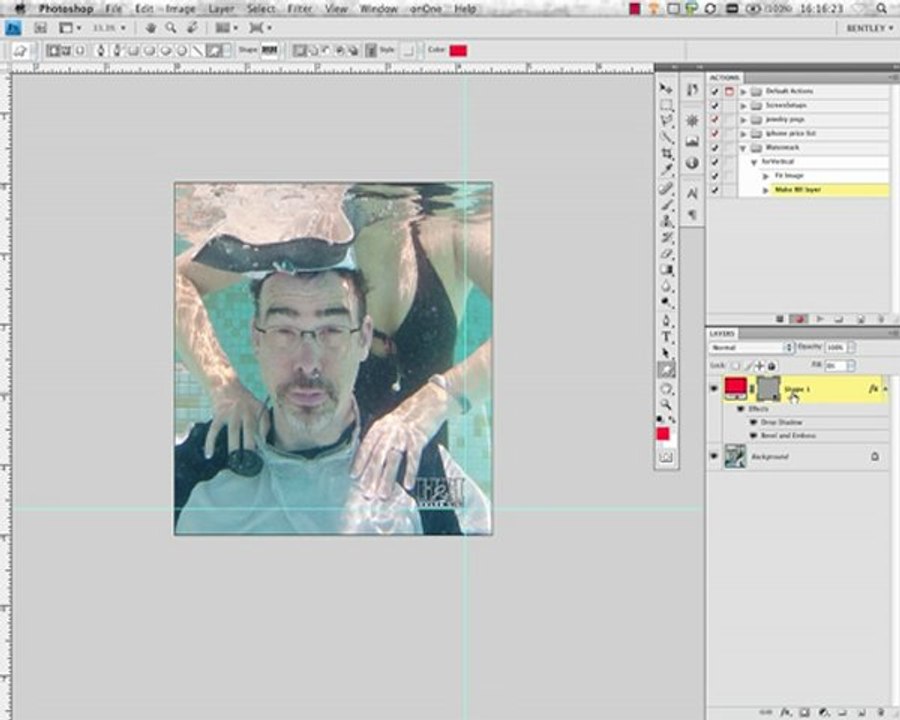Open the Filter menu

coord(300,9)
